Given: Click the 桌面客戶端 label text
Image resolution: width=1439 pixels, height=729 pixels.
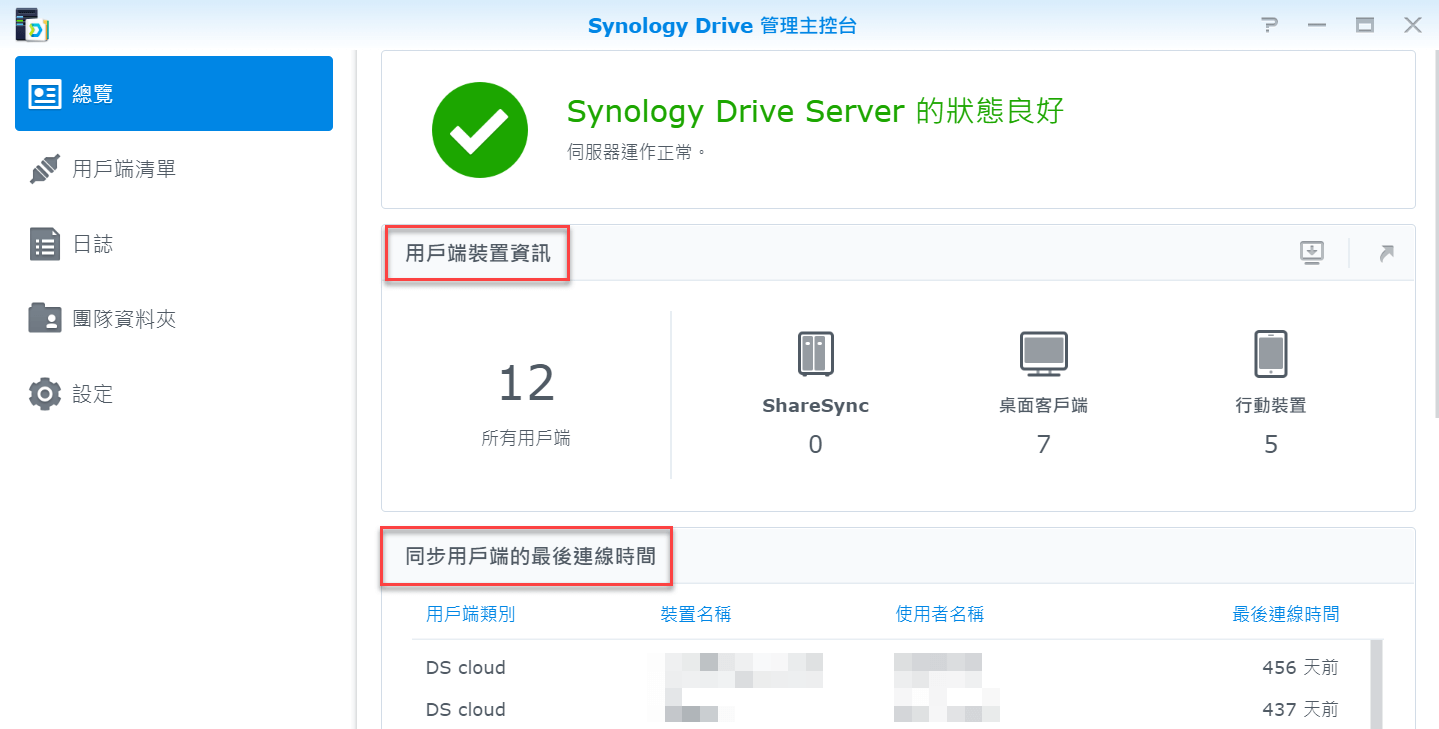Looking at the screenshot, I should click(1044, 406).
